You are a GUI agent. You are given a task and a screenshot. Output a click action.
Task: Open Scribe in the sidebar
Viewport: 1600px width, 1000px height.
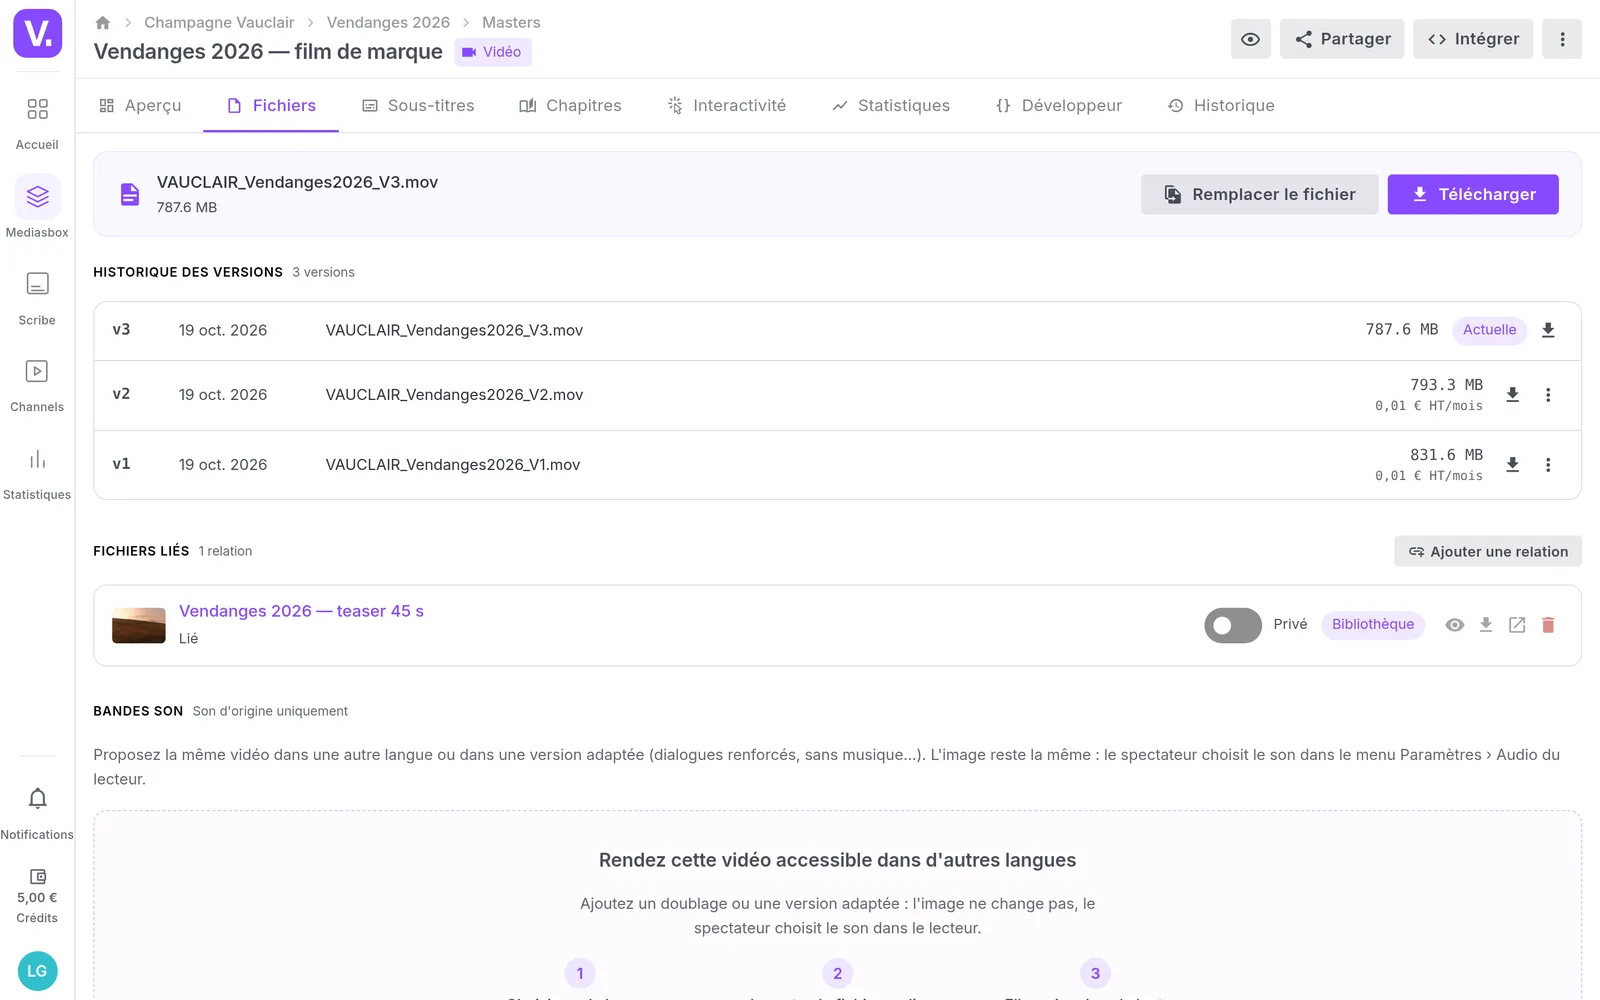37,297
